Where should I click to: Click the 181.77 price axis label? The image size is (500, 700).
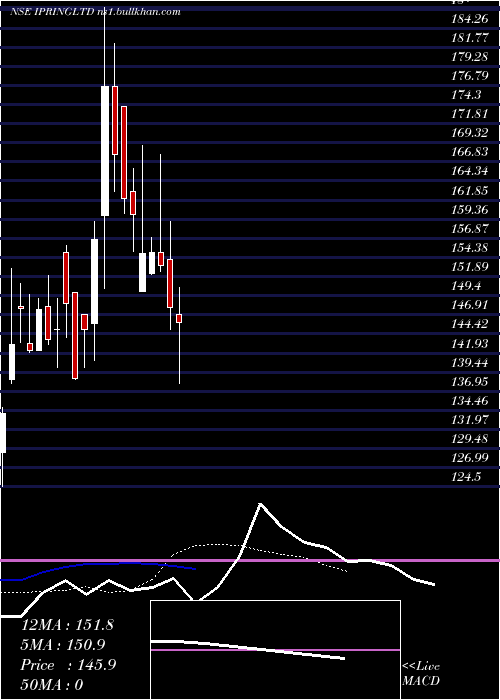tap(470, 38)
